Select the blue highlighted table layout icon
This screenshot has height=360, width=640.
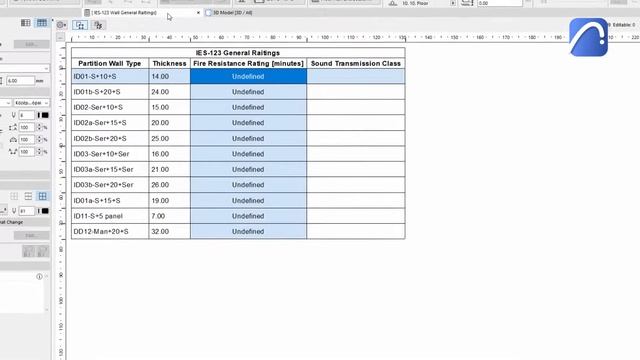(42, 23)
